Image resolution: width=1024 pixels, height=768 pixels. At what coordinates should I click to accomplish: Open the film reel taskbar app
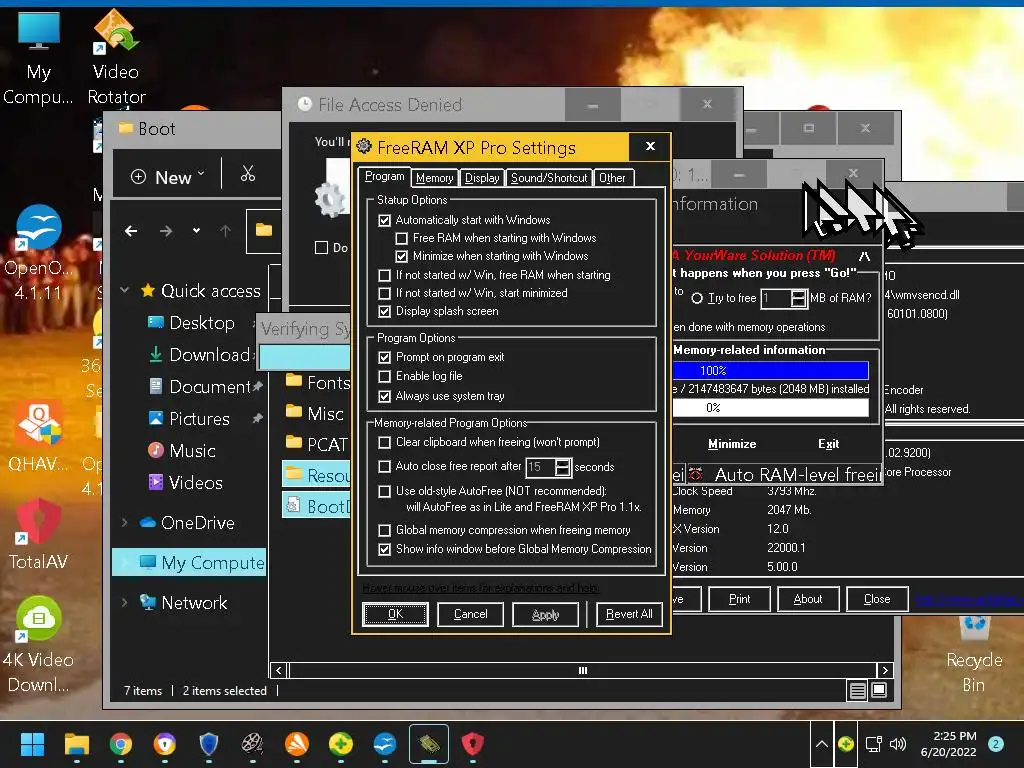(253, 744)
